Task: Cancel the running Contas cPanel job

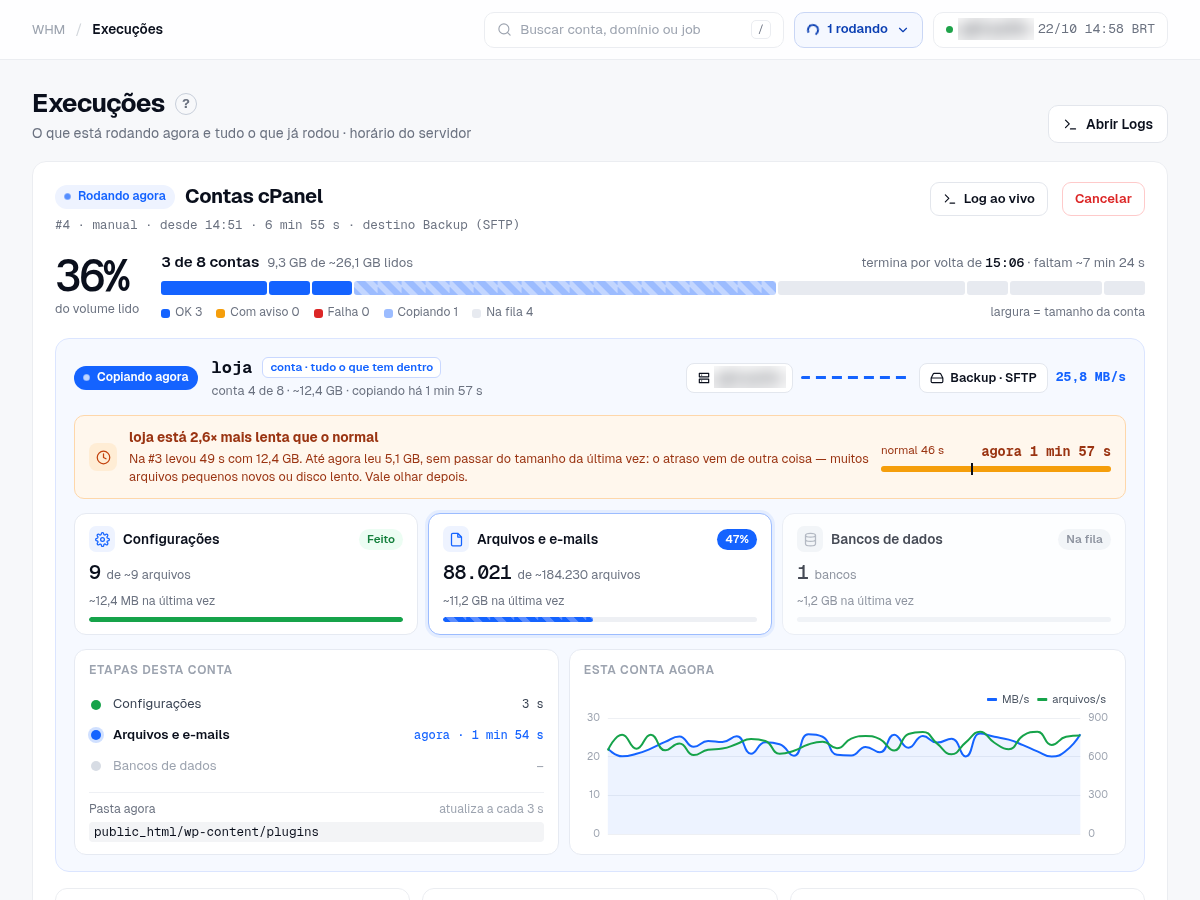Action: [1103, 199]
